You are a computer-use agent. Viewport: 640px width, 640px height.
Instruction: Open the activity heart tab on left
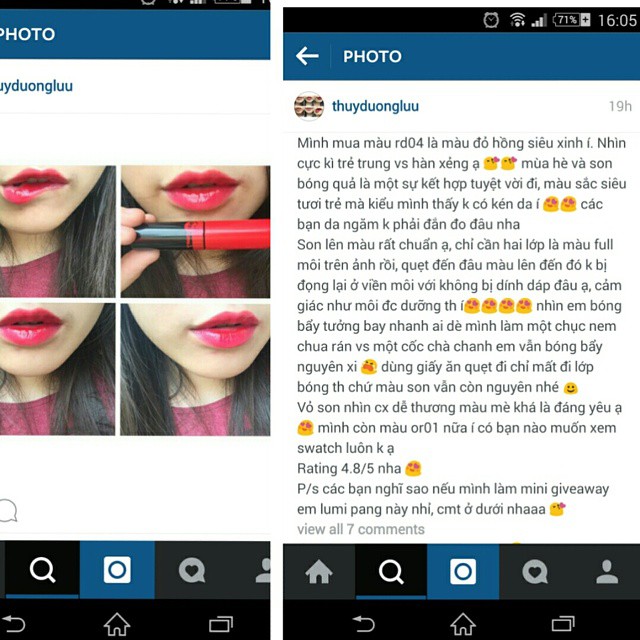[x=192, y=570]
